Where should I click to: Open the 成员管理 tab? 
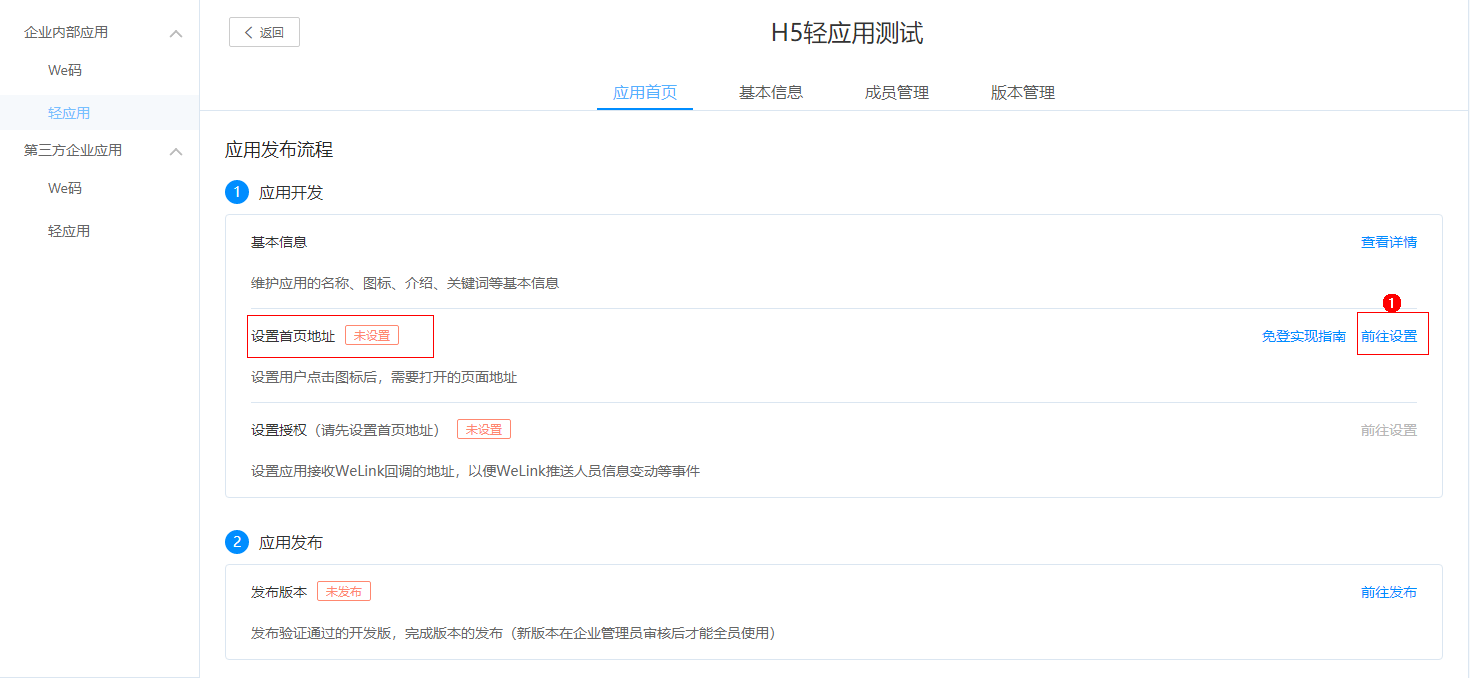pyautogui.click(x=897, y=93)
